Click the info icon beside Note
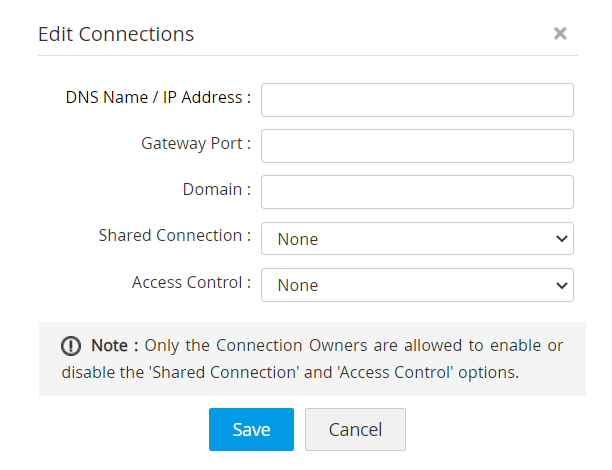This screenshot has height=470, width=612. [71, 346]
